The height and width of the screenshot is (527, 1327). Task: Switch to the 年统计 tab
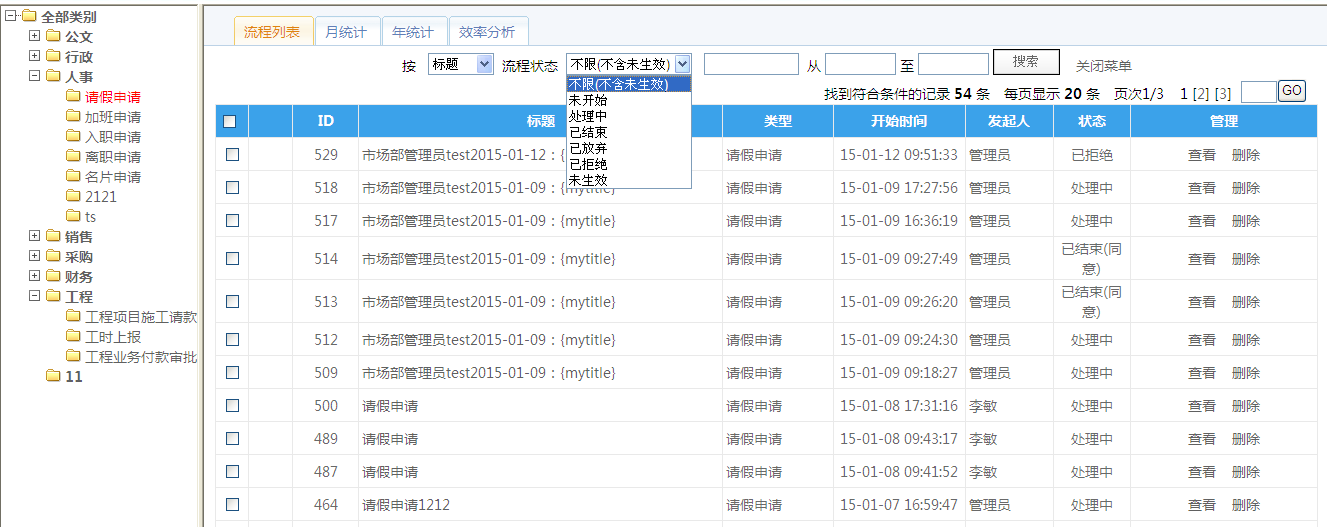[413, 32]
